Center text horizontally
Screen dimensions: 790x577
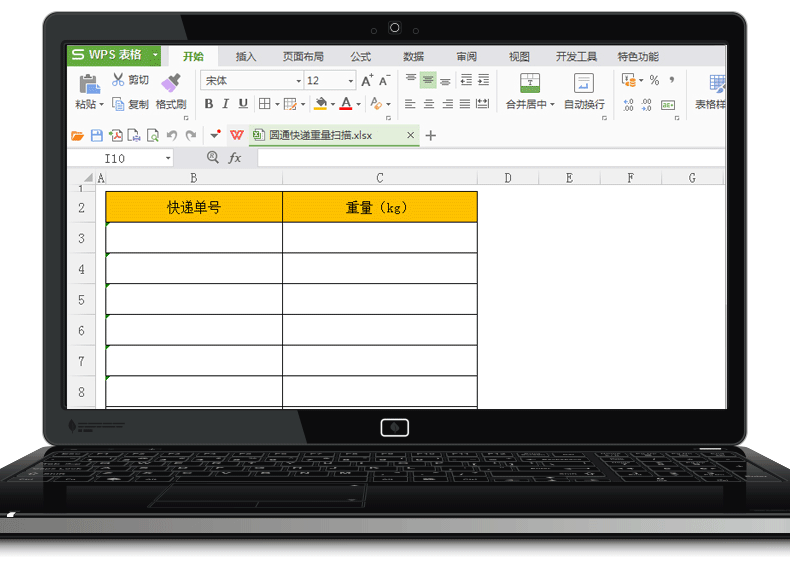tap(429, 104)
